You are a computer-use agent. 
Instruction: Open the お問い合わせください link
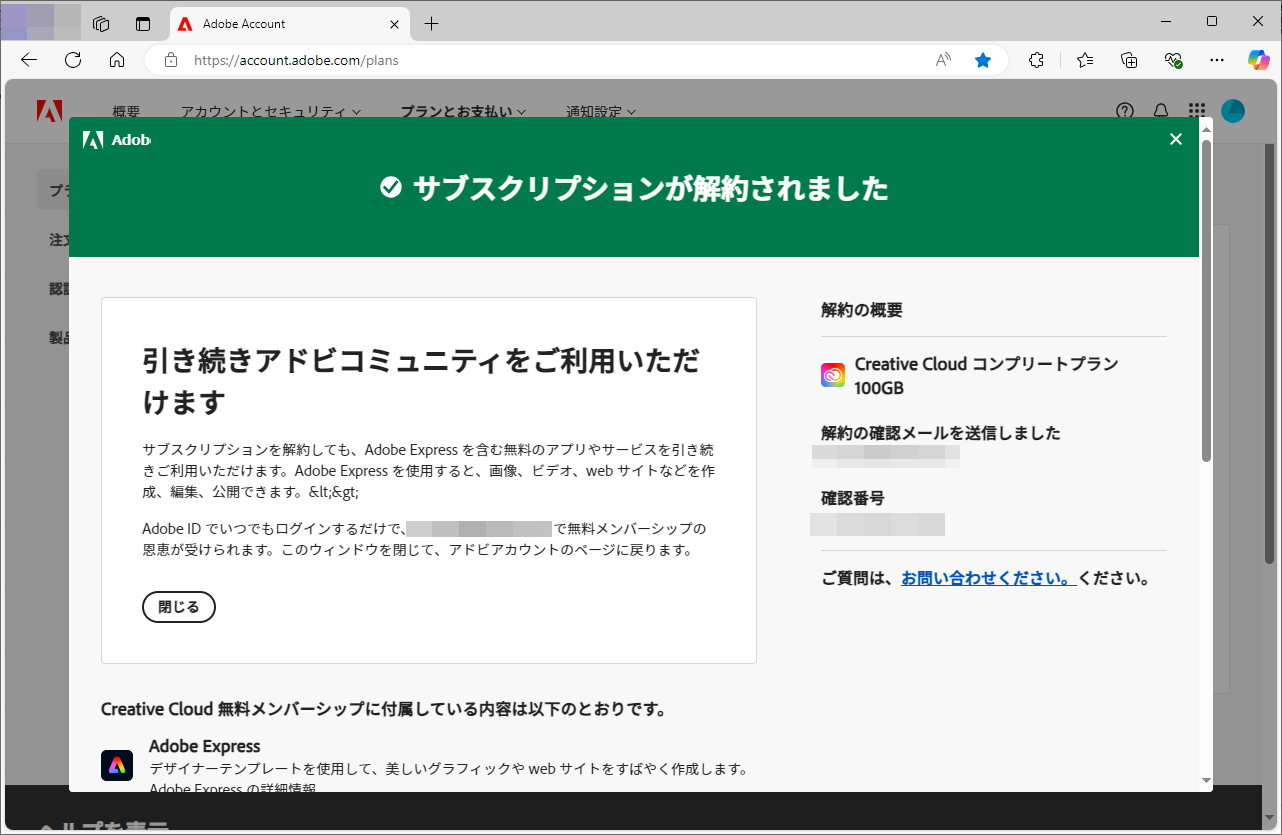pos(988,578)
